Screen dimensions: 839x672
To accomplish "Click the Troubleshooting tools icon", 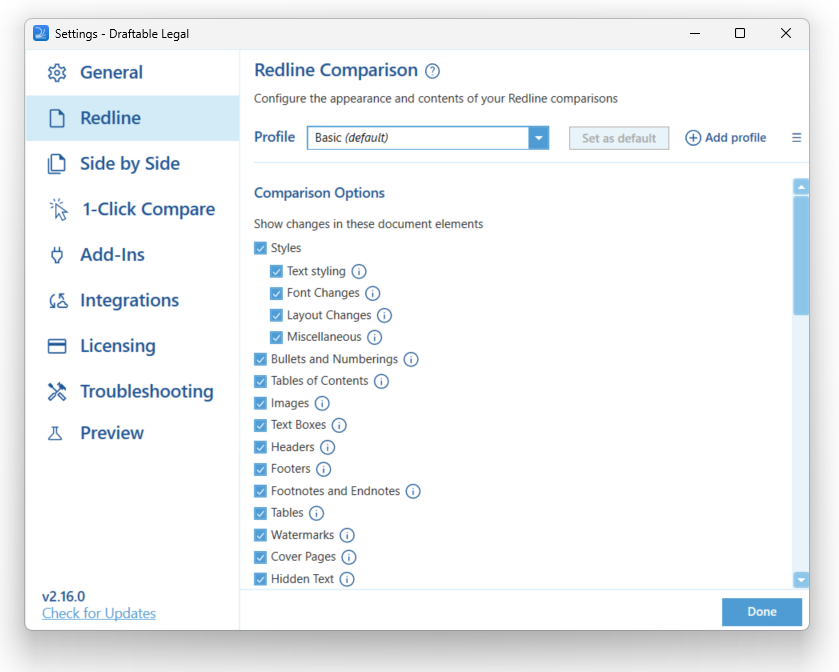I will [57, 392].
